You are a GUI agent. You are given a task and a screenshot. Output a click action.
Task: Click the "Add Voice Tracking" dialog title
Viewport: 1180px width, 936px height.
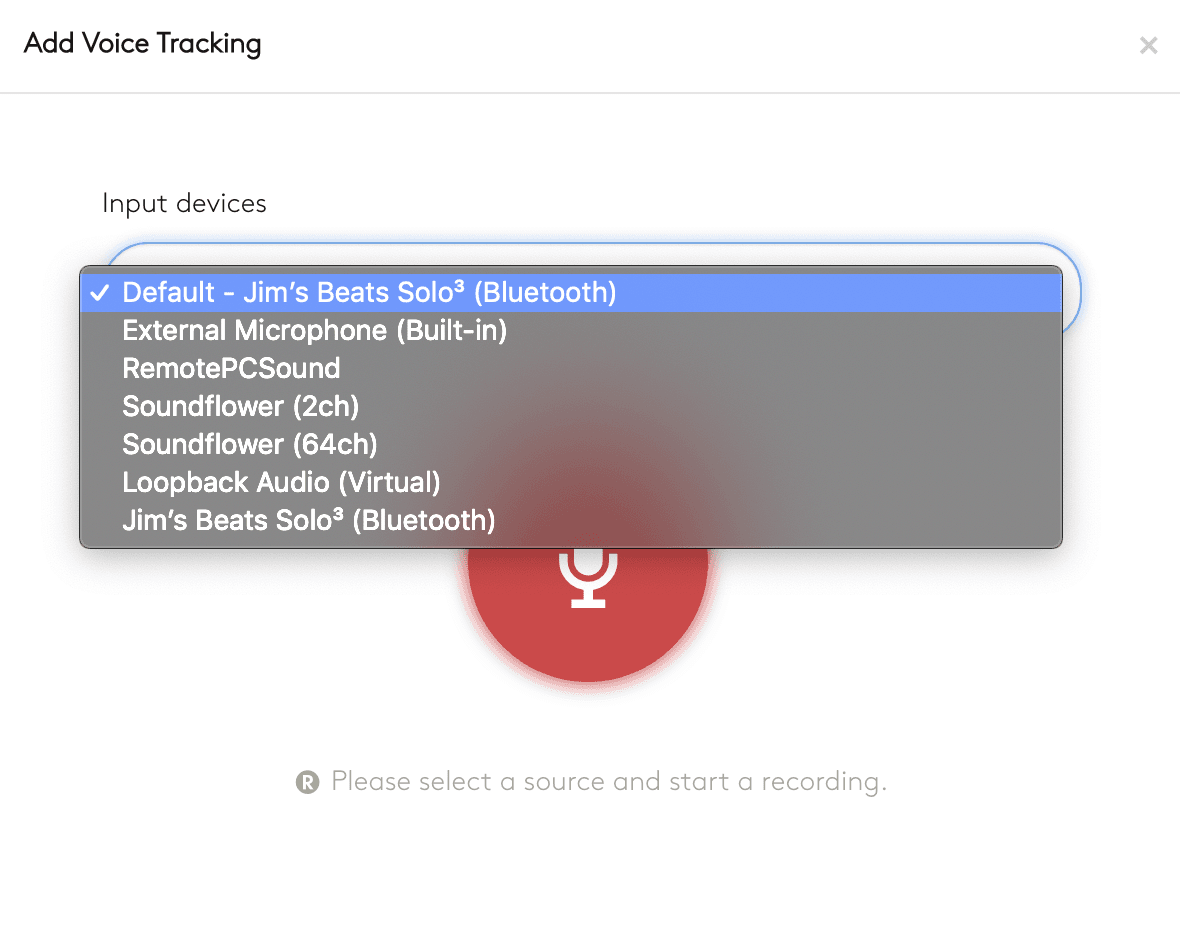tap(142, 44)
